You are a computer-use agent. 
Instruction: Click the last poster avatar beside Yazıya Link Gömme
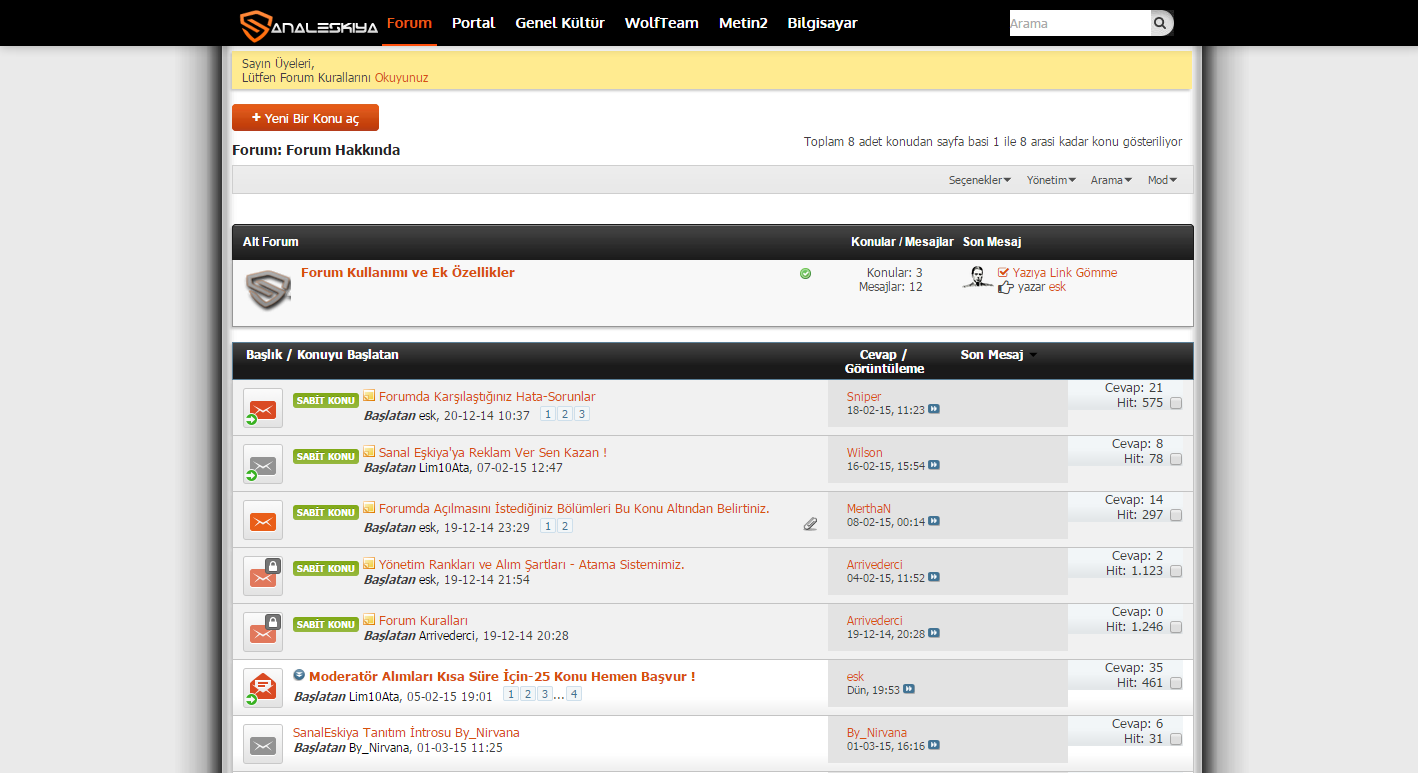click(978, 278)
